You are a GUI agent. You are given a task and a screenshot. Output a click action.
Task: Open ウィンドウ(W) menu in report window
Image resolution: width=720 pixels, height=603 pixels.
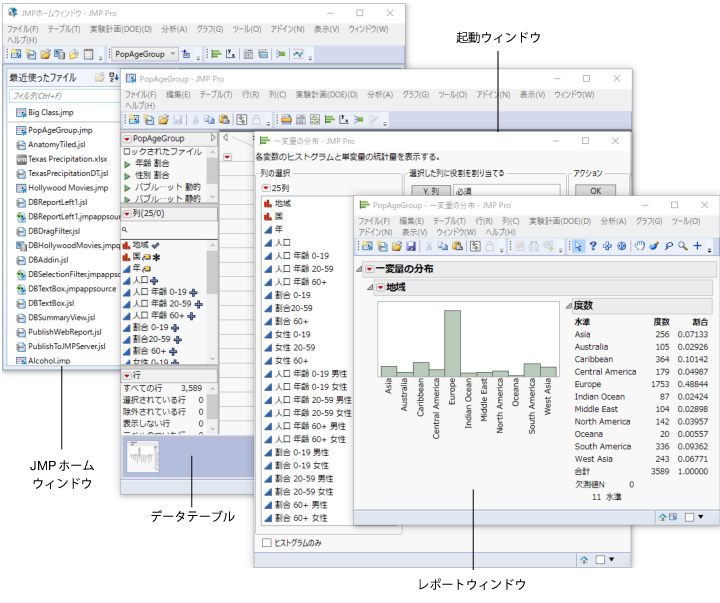click(x=456, y=232)
